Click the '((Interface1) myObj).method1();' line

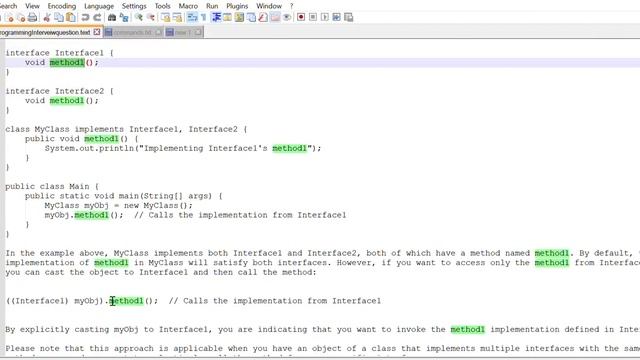coord(193,301)
